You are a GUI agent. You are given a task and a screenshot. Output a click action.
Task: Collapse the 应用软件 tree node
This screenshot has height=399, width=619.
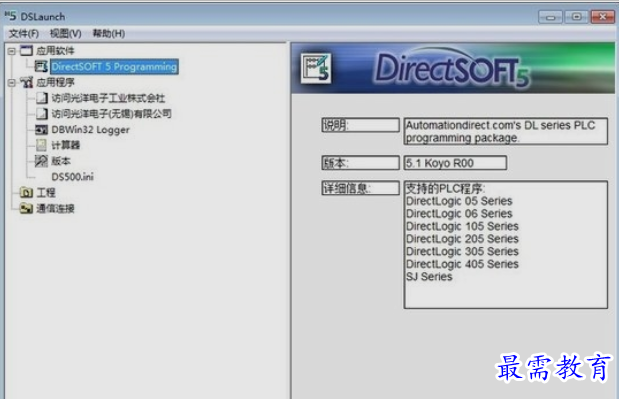click(12, 51)
